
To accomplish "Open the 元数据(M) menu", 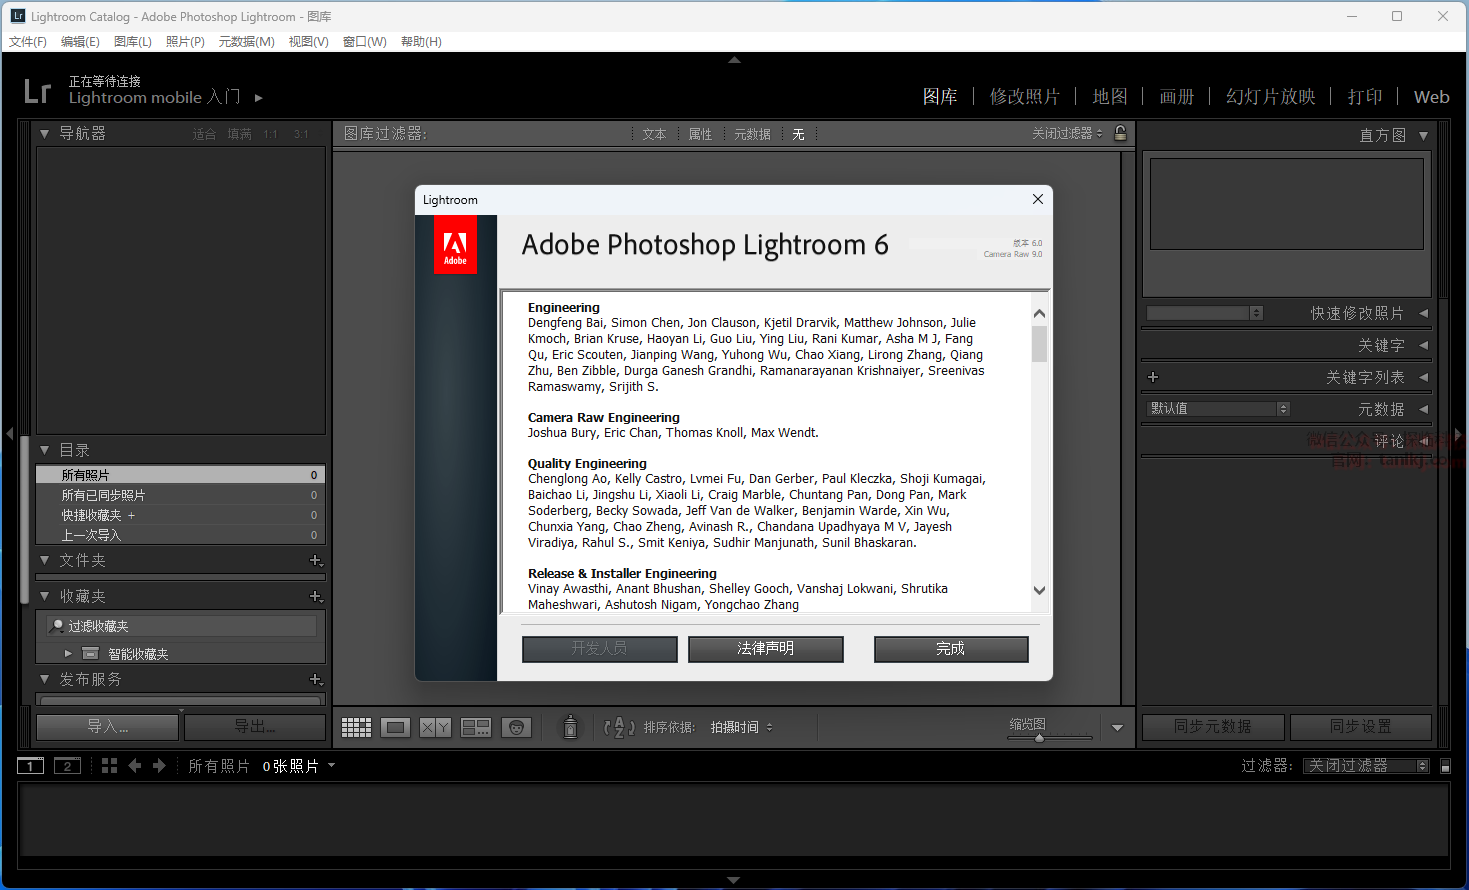I will click(x=246, y=42).
